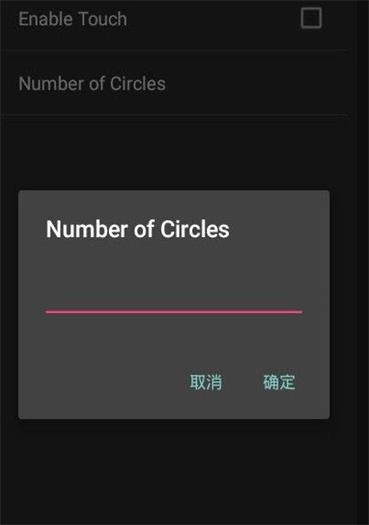
Task: Enable the checkbox beside Enable Touch
Action: 311,18
